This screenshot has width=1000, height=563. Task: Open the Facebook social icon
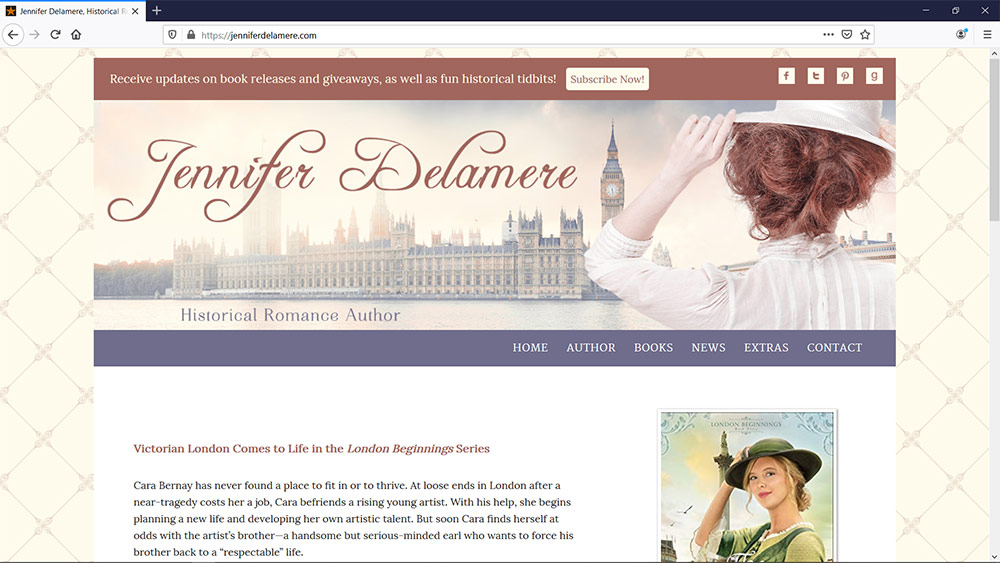click(x=786, y=76)
